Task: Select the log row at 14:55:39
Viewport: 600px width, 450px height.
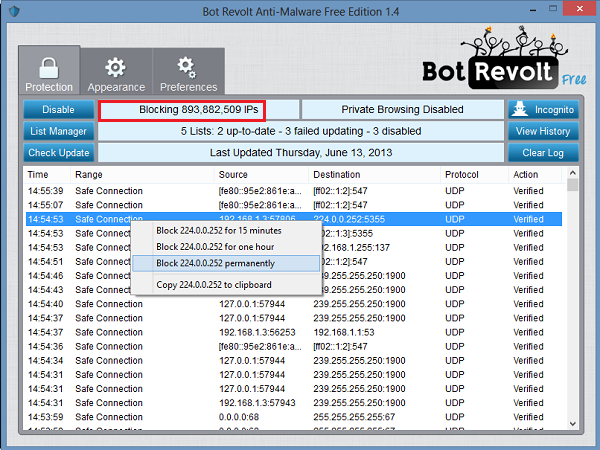Action: click(x=294, y=191)
